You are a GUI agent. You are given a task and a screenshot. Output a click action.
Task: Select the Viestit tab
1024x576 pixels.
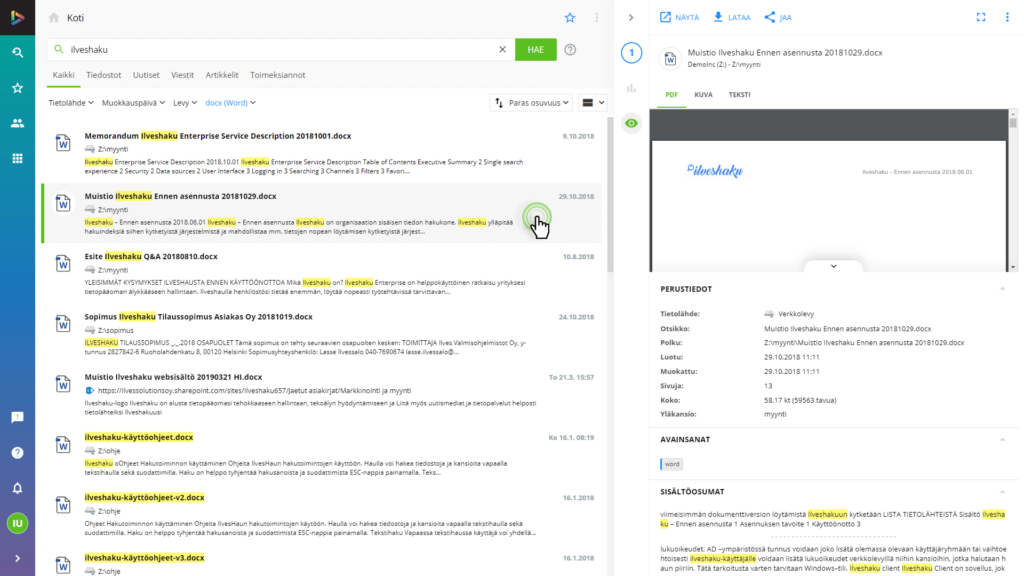183,75
